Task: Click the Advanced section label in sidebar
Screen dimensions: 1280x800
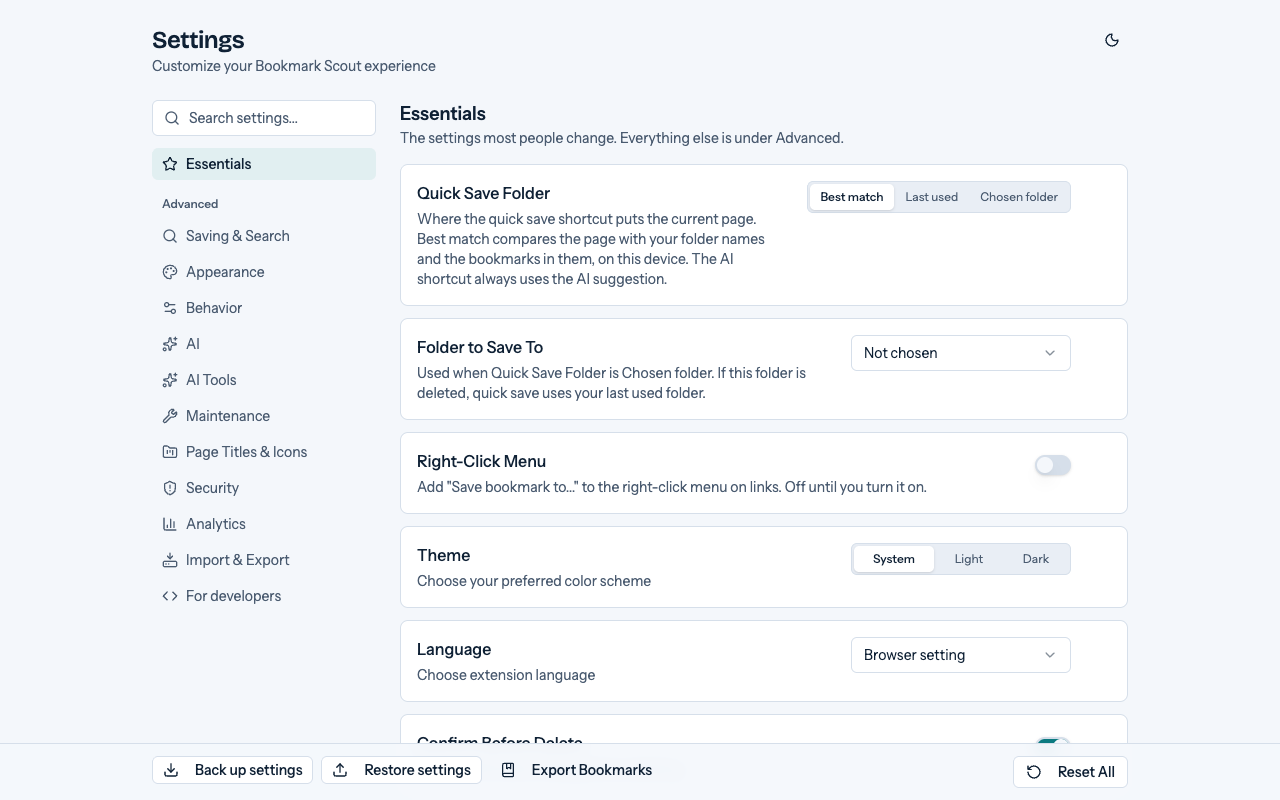Action: pyautogui.click(x=190, y=204)
